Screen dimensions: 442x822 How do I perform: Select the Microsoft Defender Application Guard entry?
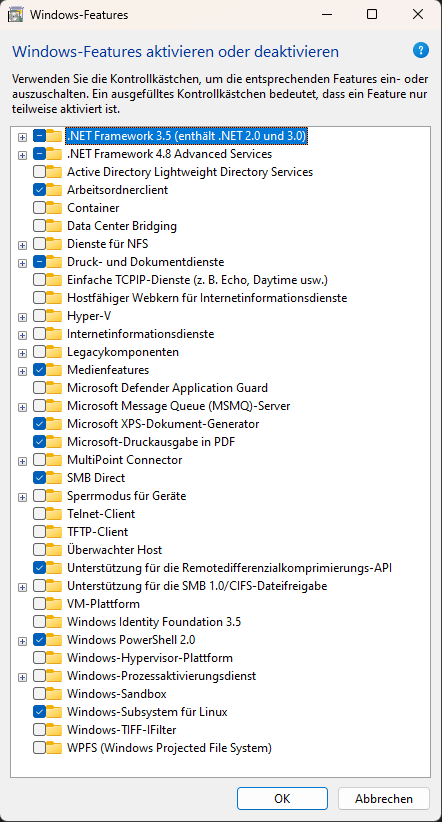(x=167, y=388)
